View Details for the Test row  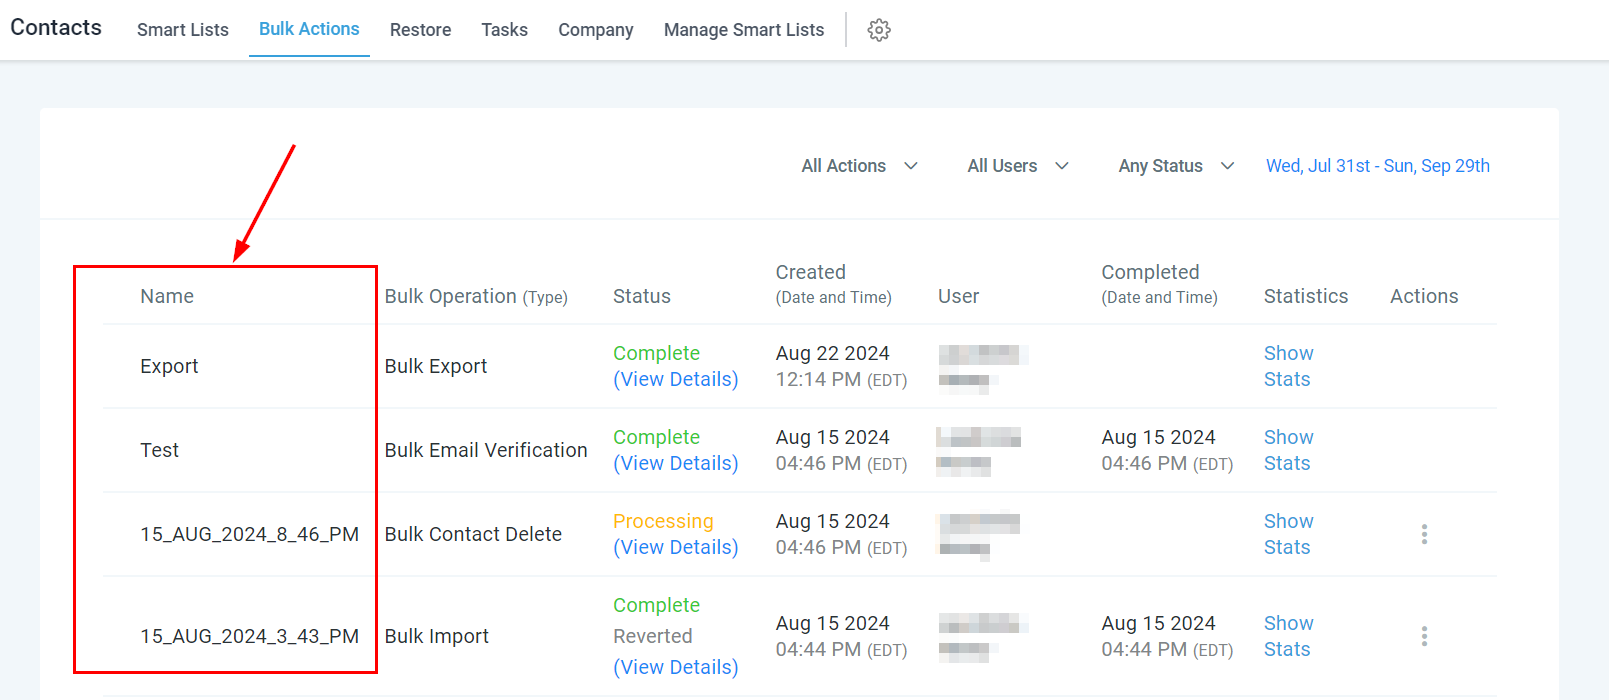[676, 463]
